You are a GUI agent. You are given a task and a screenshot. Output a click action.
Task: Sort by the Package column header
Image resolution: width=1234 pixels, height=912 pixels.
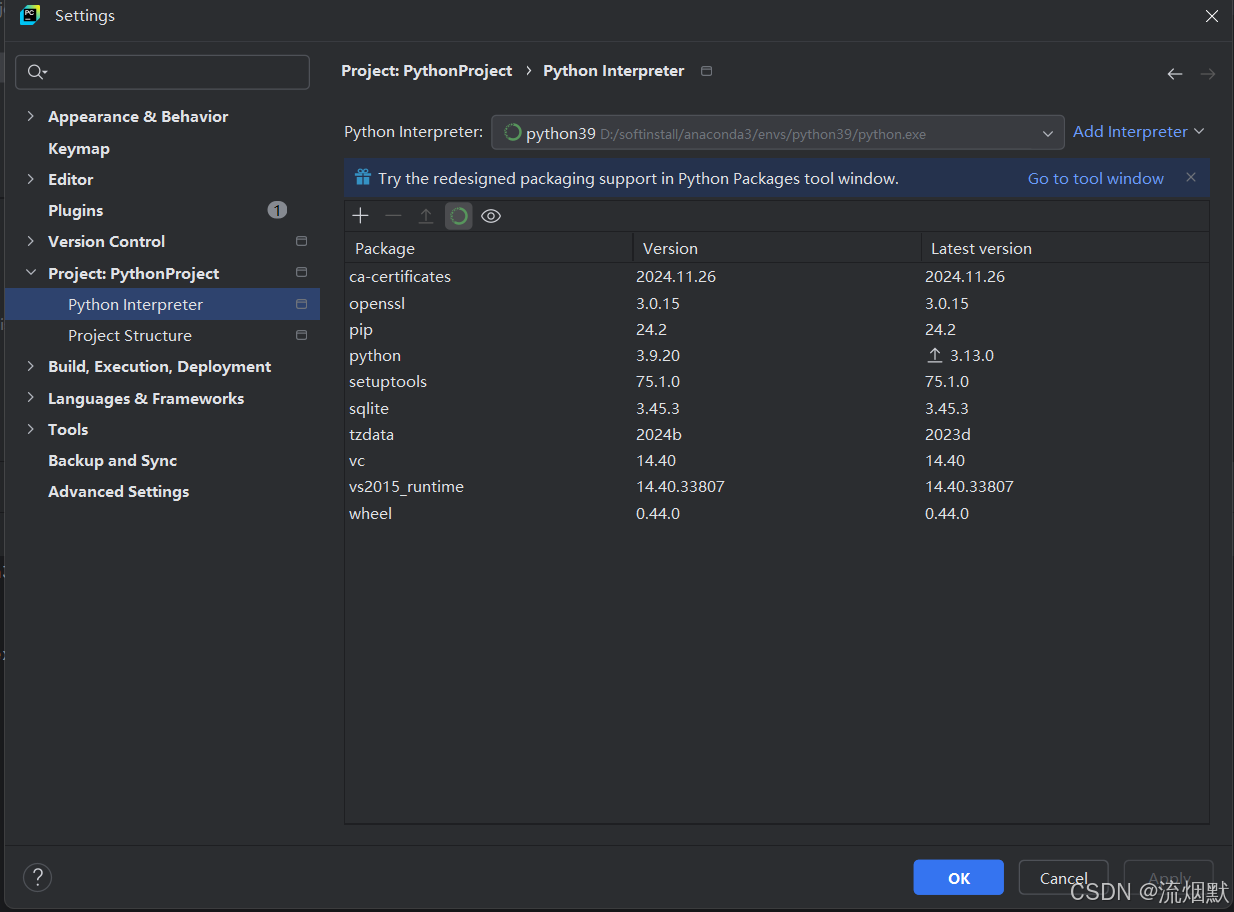tap(489, 248)
